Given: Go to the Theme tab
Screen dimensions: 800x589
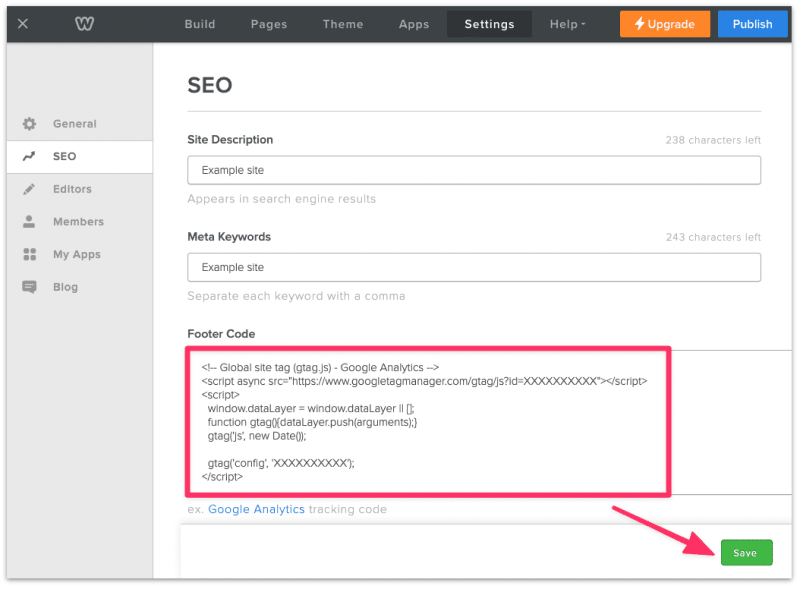Looking at the screenshot, I should (342, 23).
